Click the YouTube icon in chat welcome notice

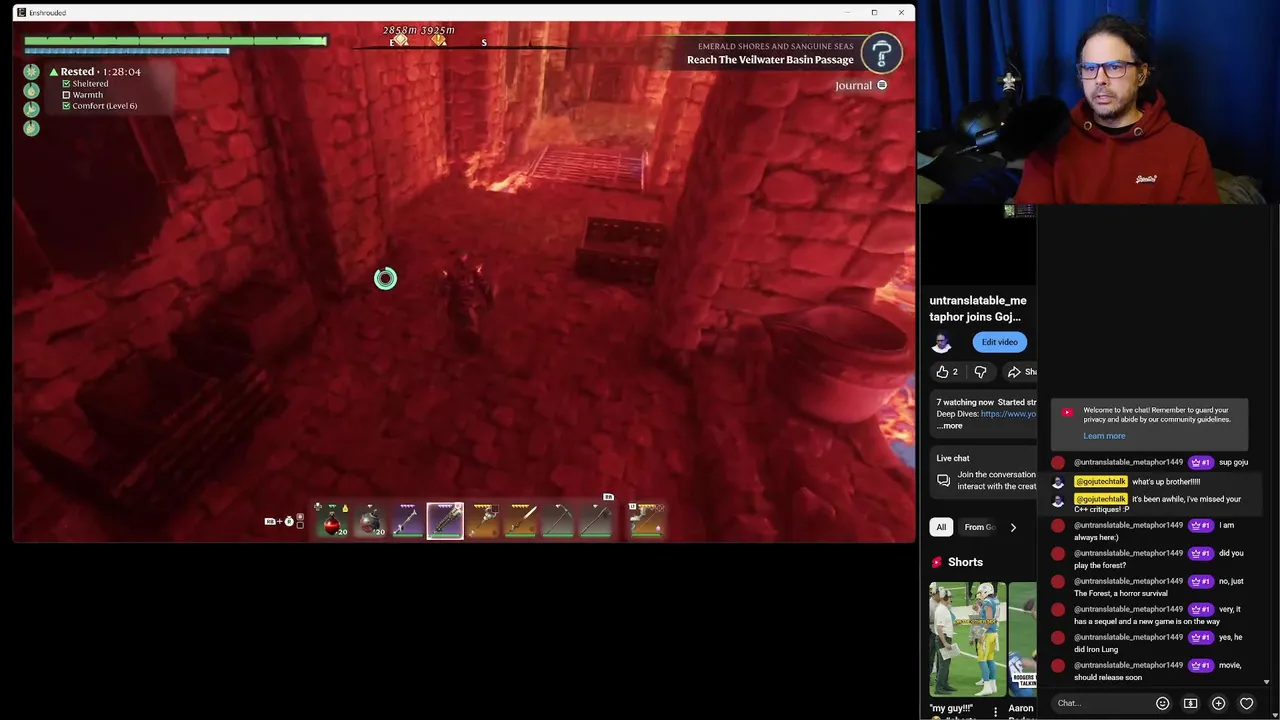tap(1067, 412)
